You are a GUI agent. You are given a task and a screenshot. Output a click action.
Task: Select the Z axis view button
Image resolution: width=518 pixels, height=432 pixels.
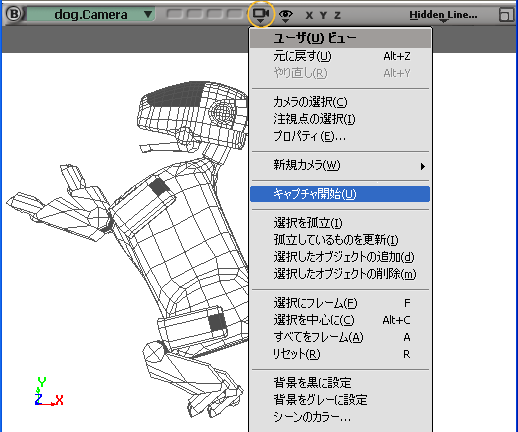click(337, 15)
